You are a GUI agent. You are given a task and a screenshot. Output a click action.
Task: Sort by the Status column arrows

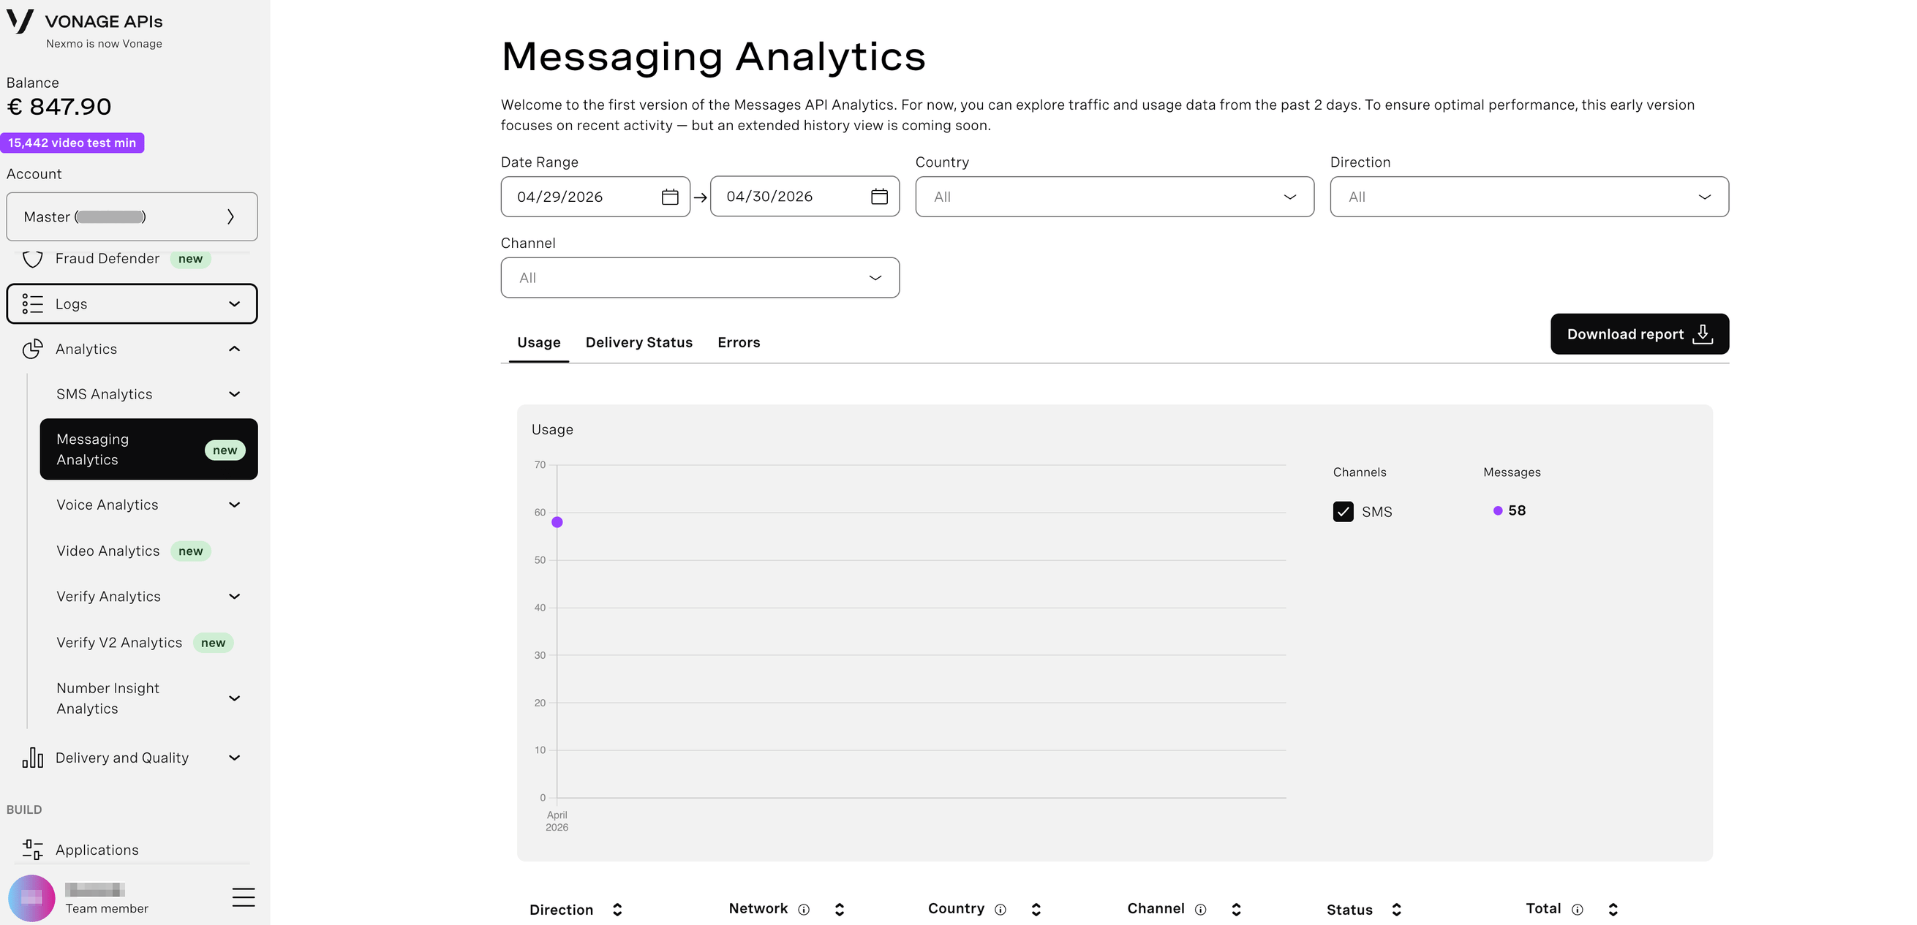click(x=1396, y=910)
